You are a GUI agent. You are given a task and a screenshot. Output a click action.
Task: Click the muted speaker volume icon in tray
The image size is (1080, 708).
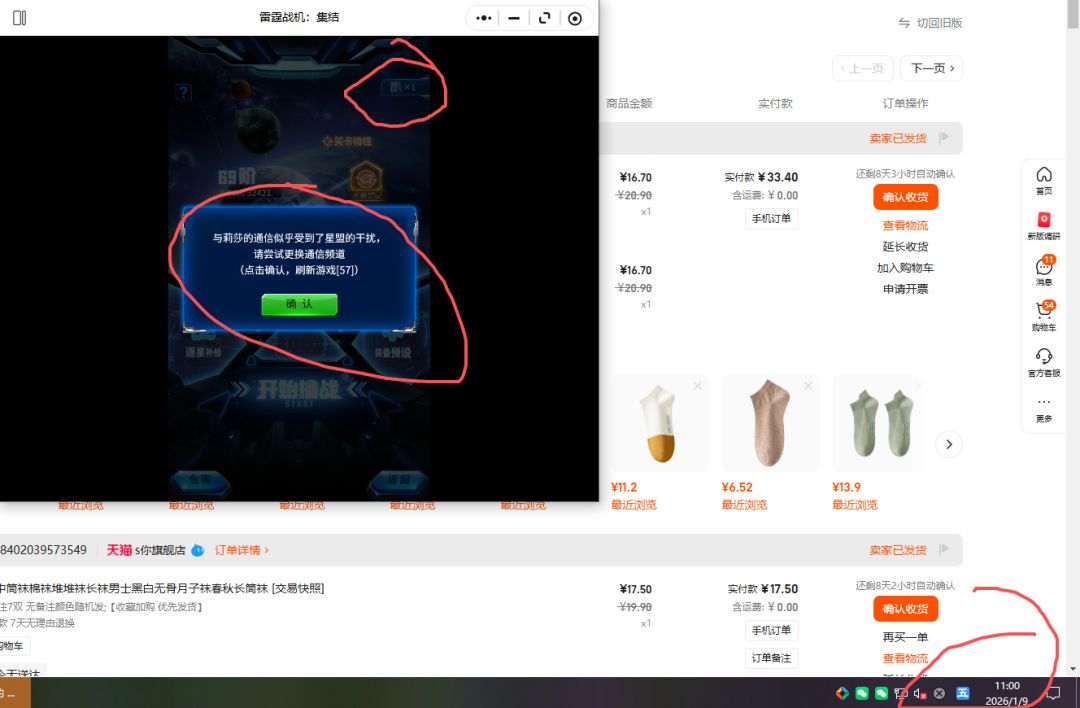point(920,694)
